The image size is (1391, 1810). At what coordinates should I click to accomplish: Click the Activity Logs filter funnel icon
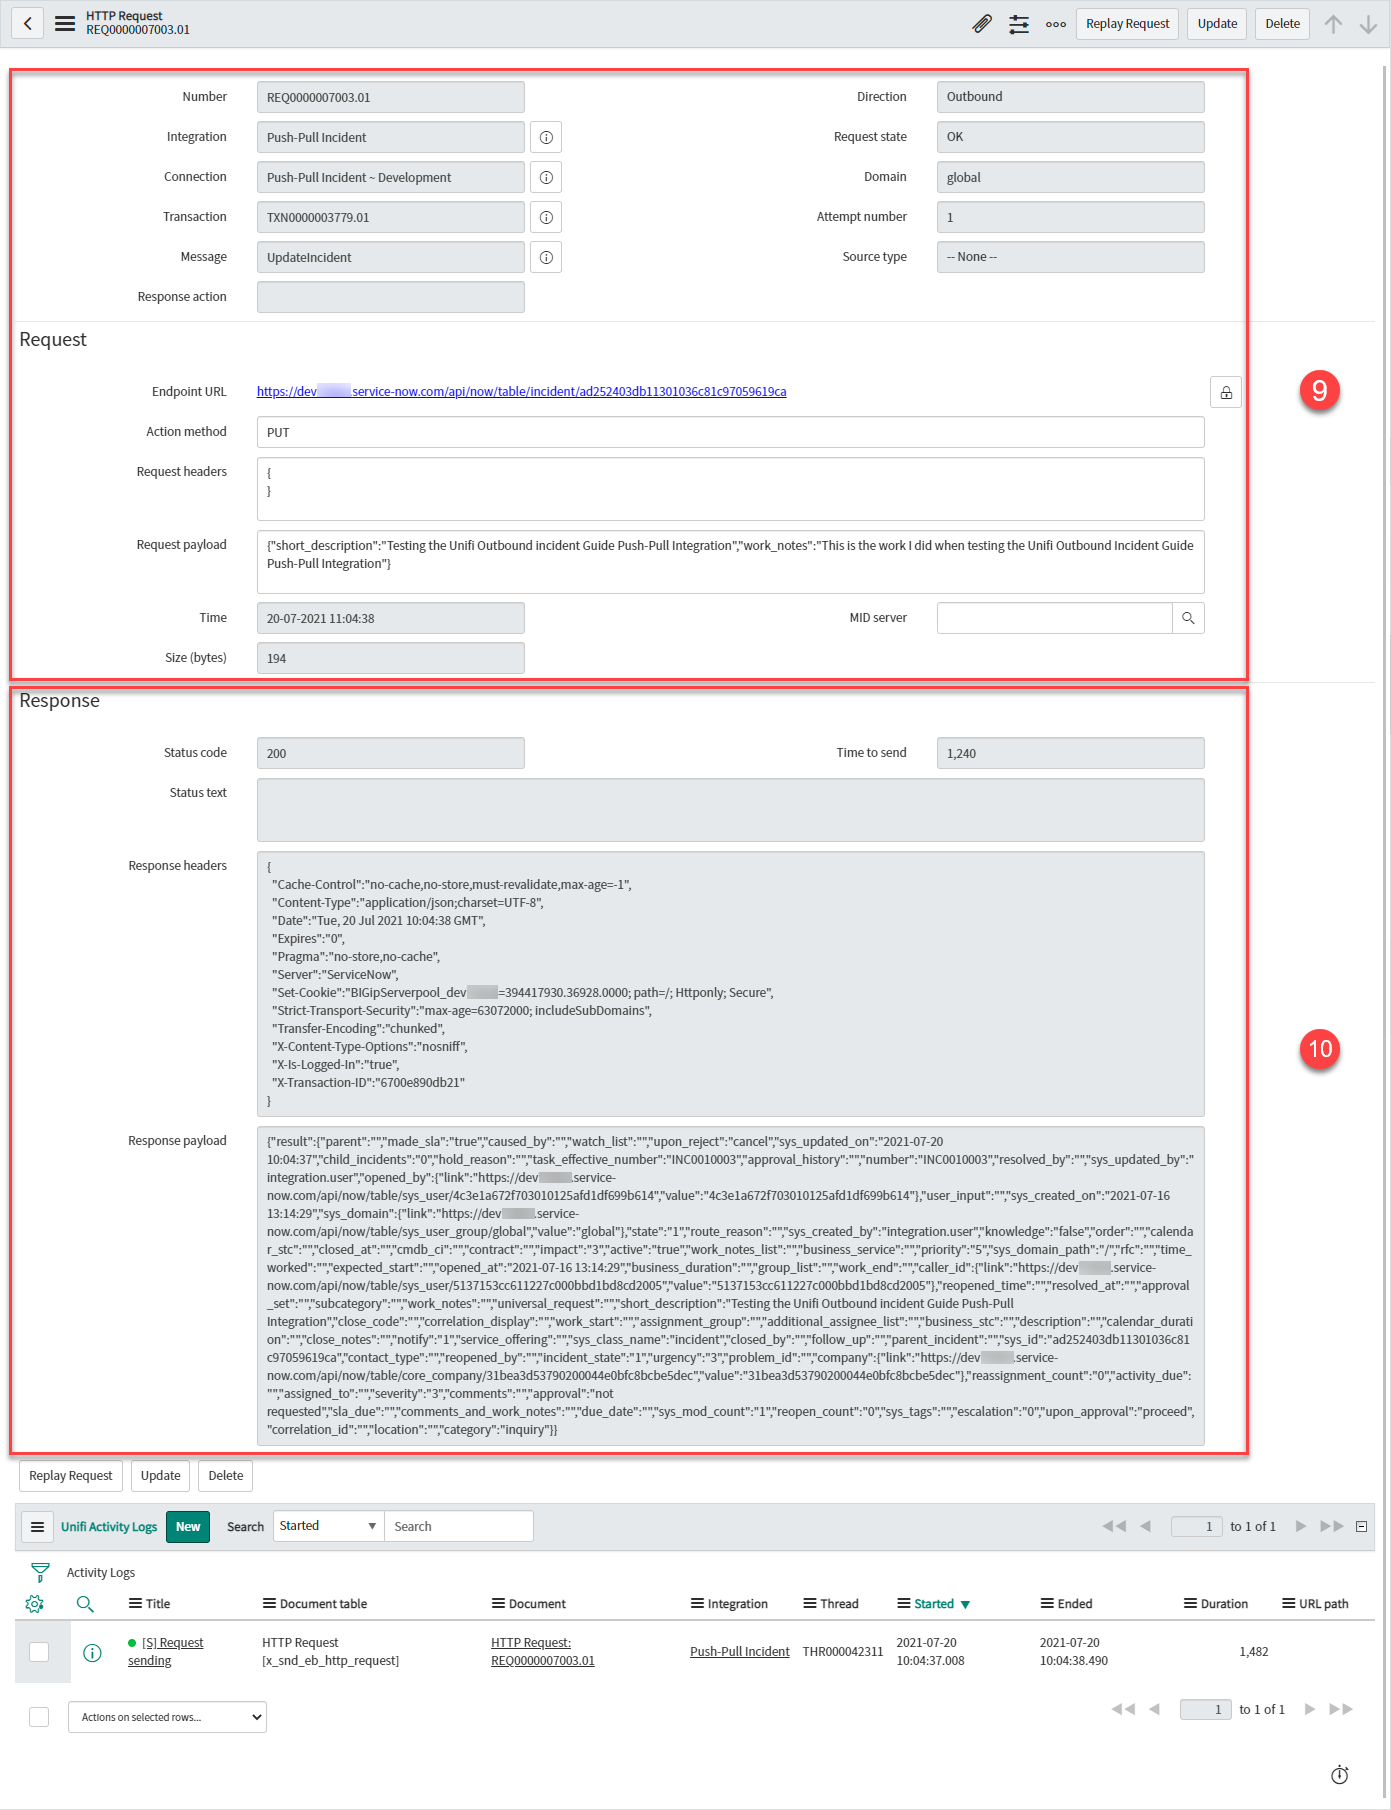coord(40,1572)
